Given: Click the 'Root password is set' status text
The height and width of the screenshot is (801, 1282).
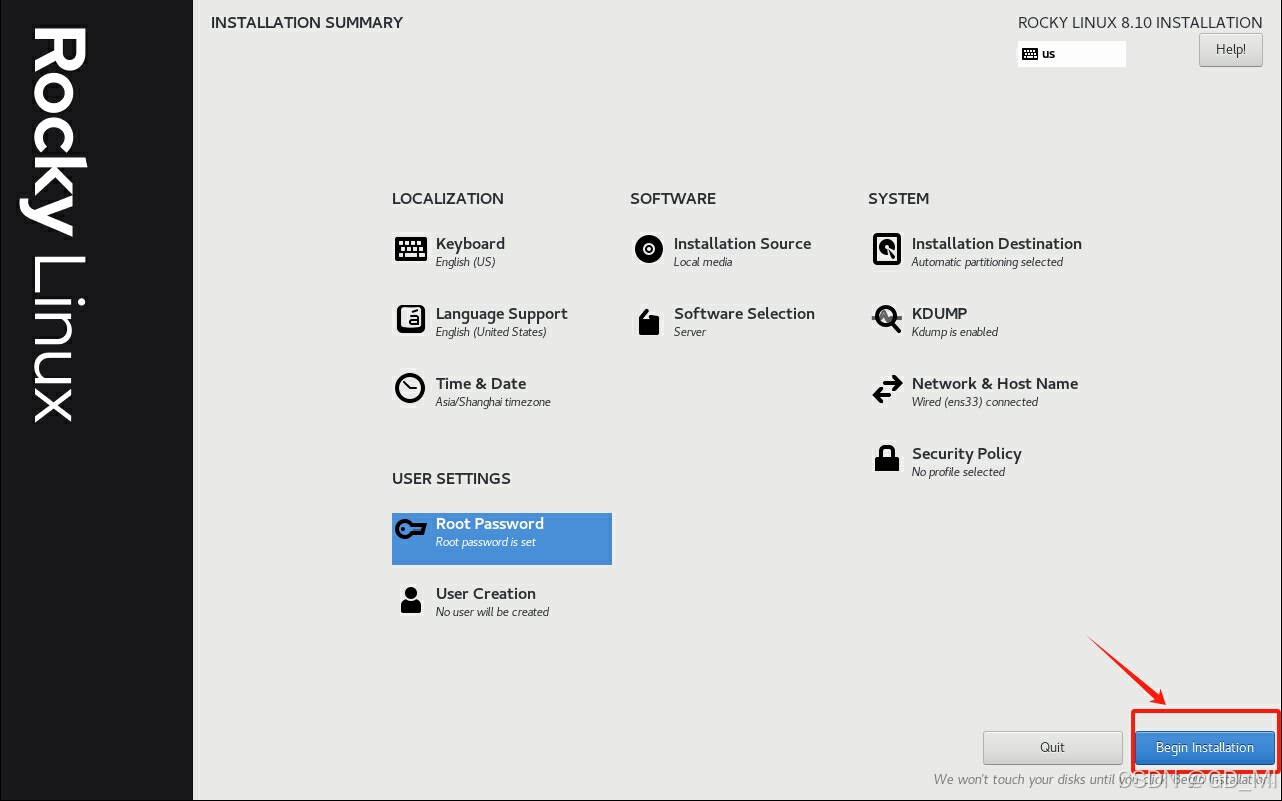Looking at the screenshot, I should [x=486, y=542].
